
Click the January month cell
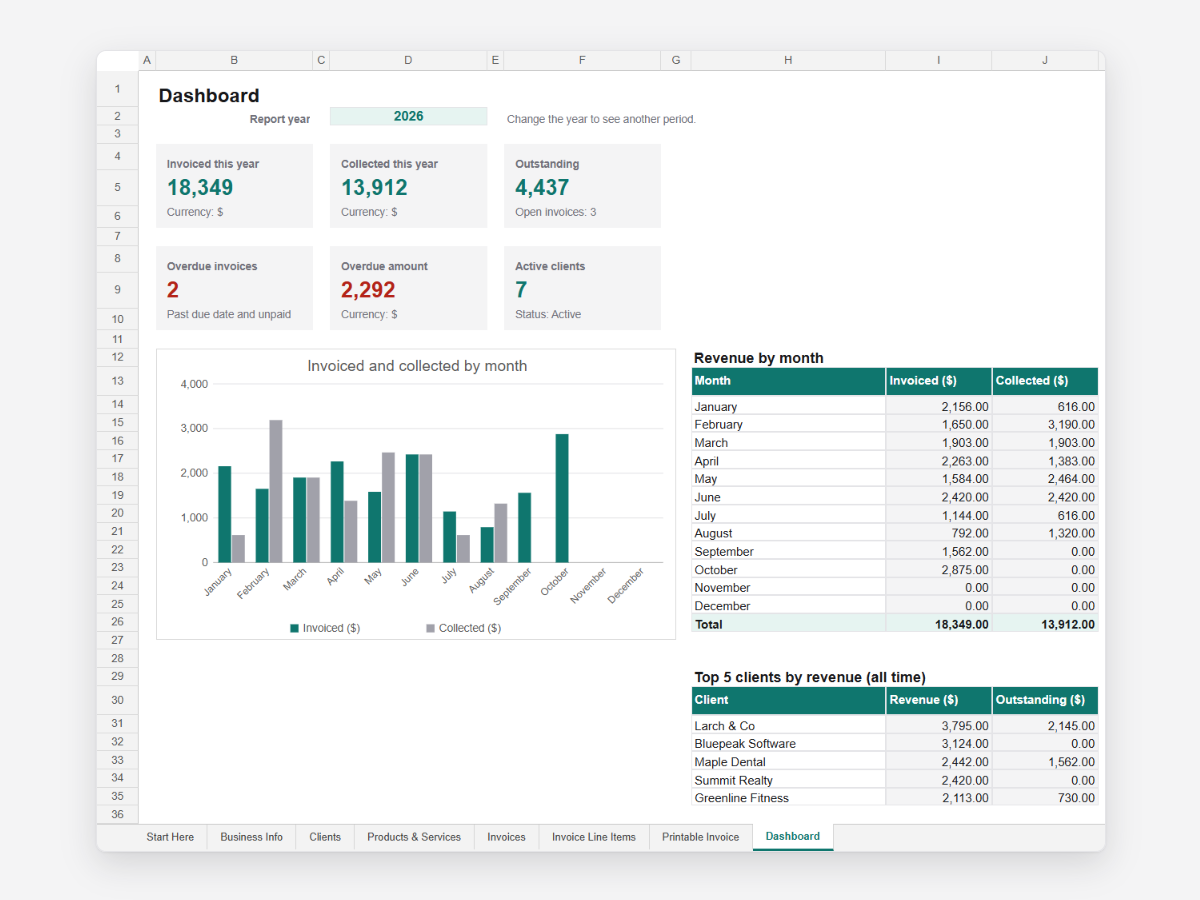pos(788,407)
